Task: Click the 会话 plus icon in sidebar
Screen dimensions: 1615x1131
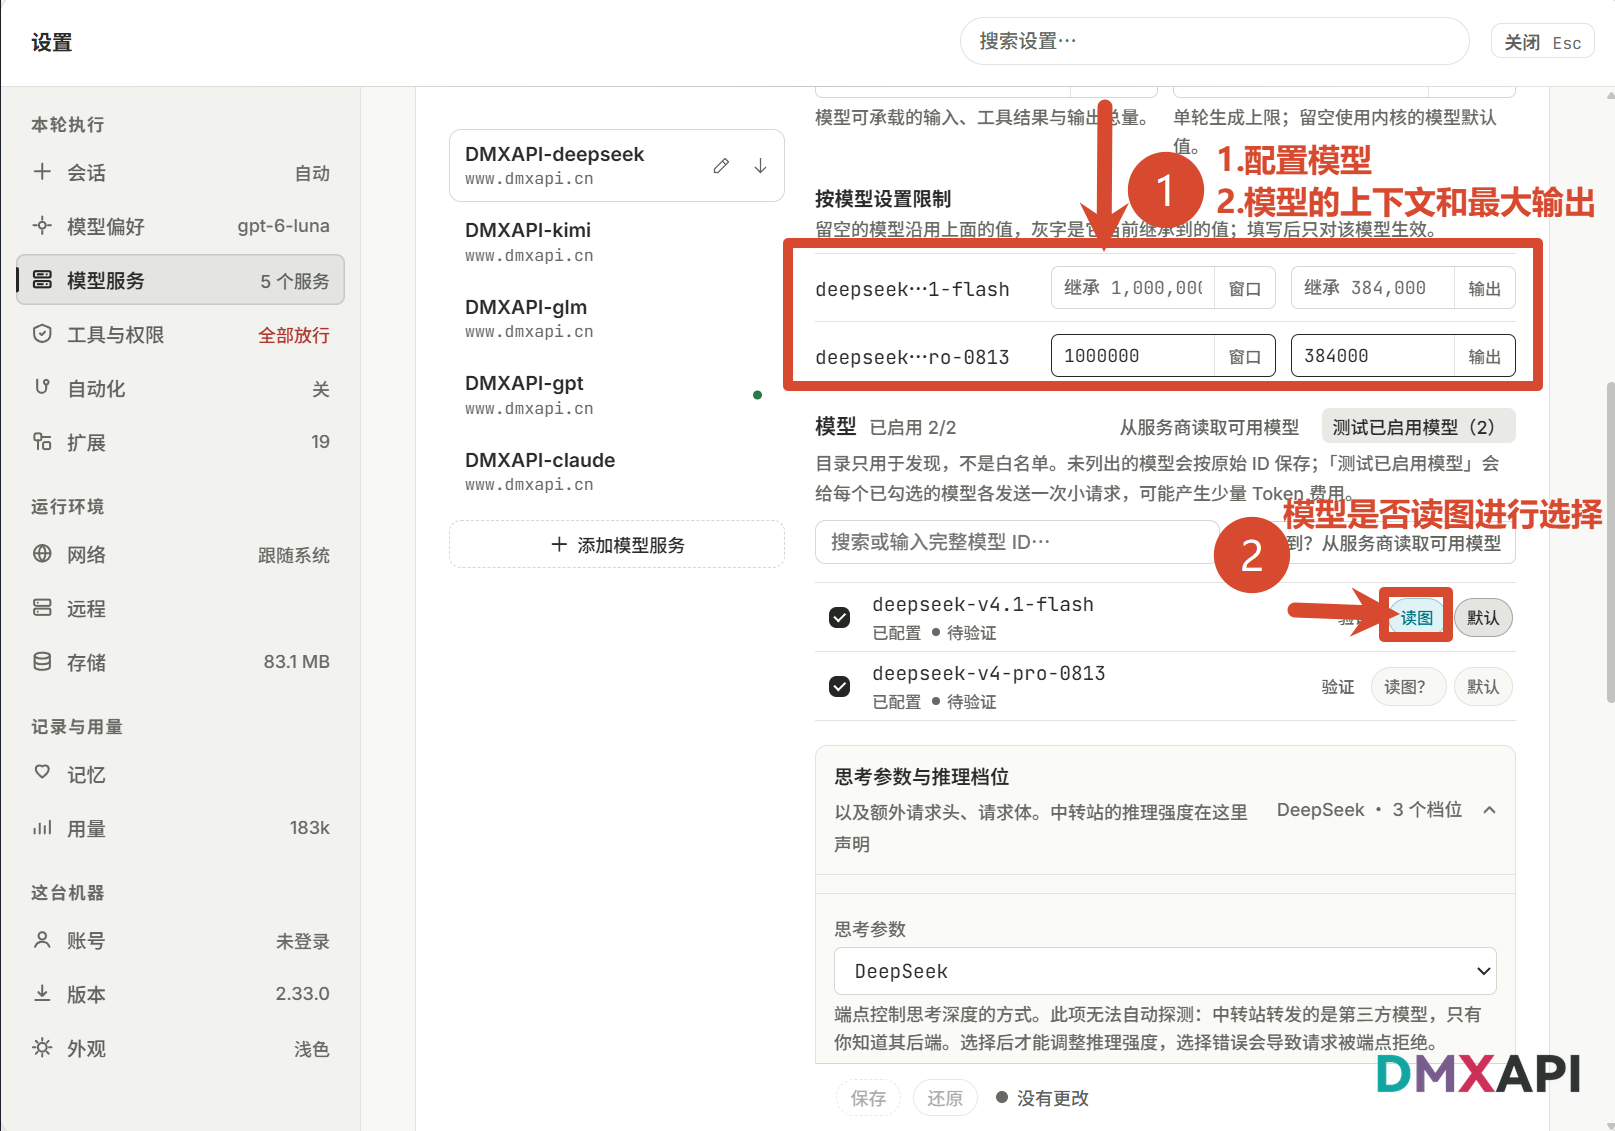Action: coord(42,172)
